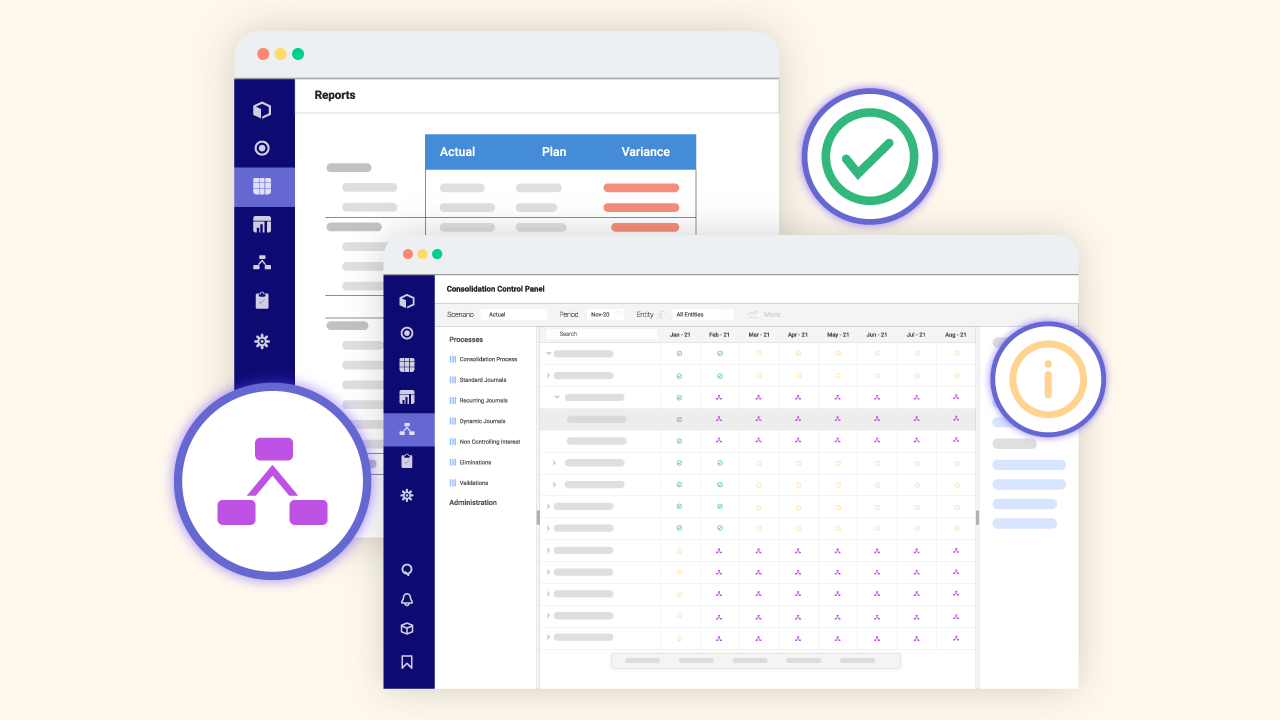Screen dimensions: 1280x720
Task: Open the clipboard icon in Consolidation sidebar
Action: (407, 461)
